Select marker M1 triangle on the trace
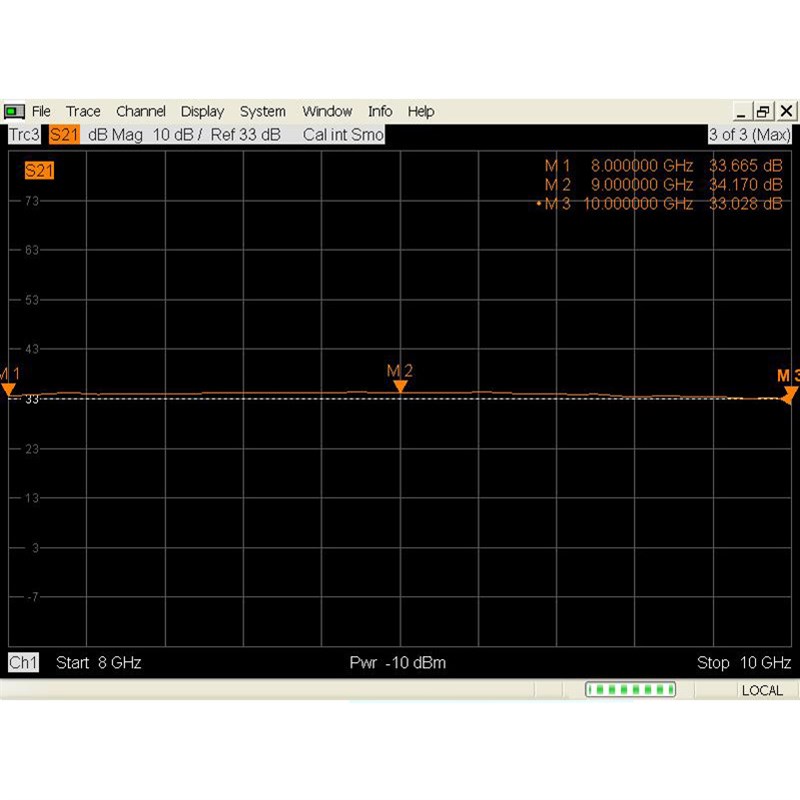Screen dimensions: 800x800 pos(8,390)
